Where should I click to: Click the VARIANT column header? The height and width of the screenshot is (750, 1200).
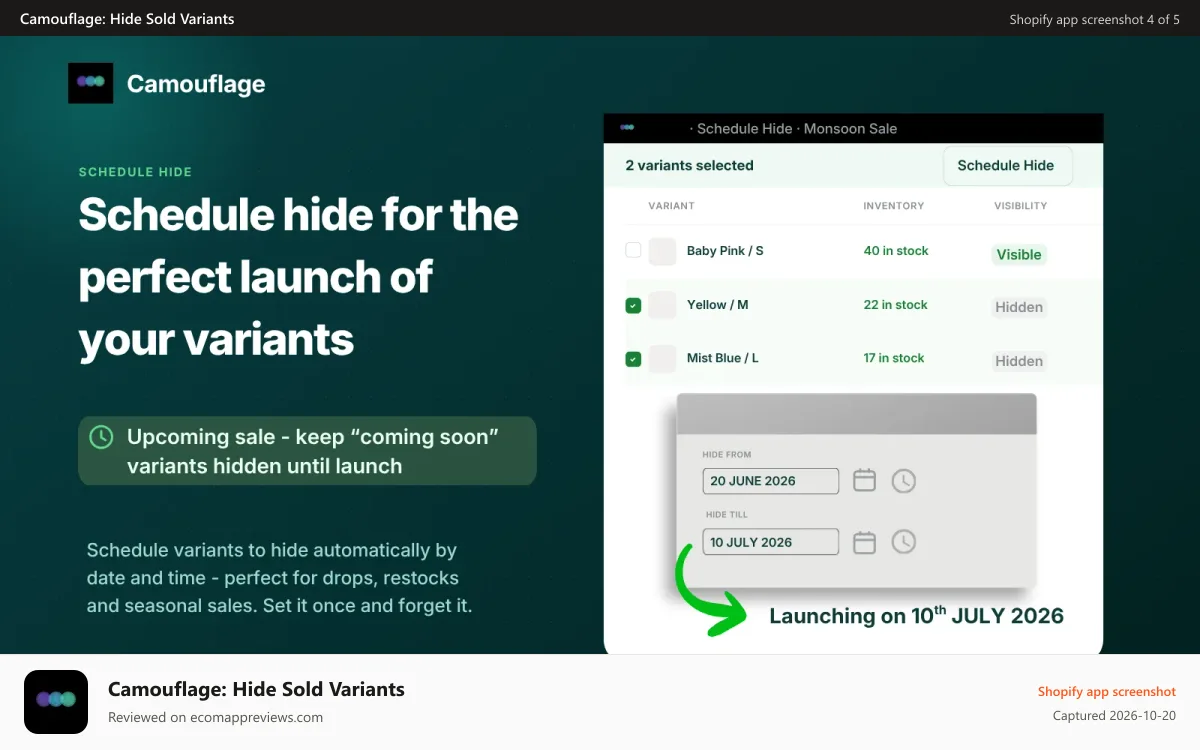671,206
